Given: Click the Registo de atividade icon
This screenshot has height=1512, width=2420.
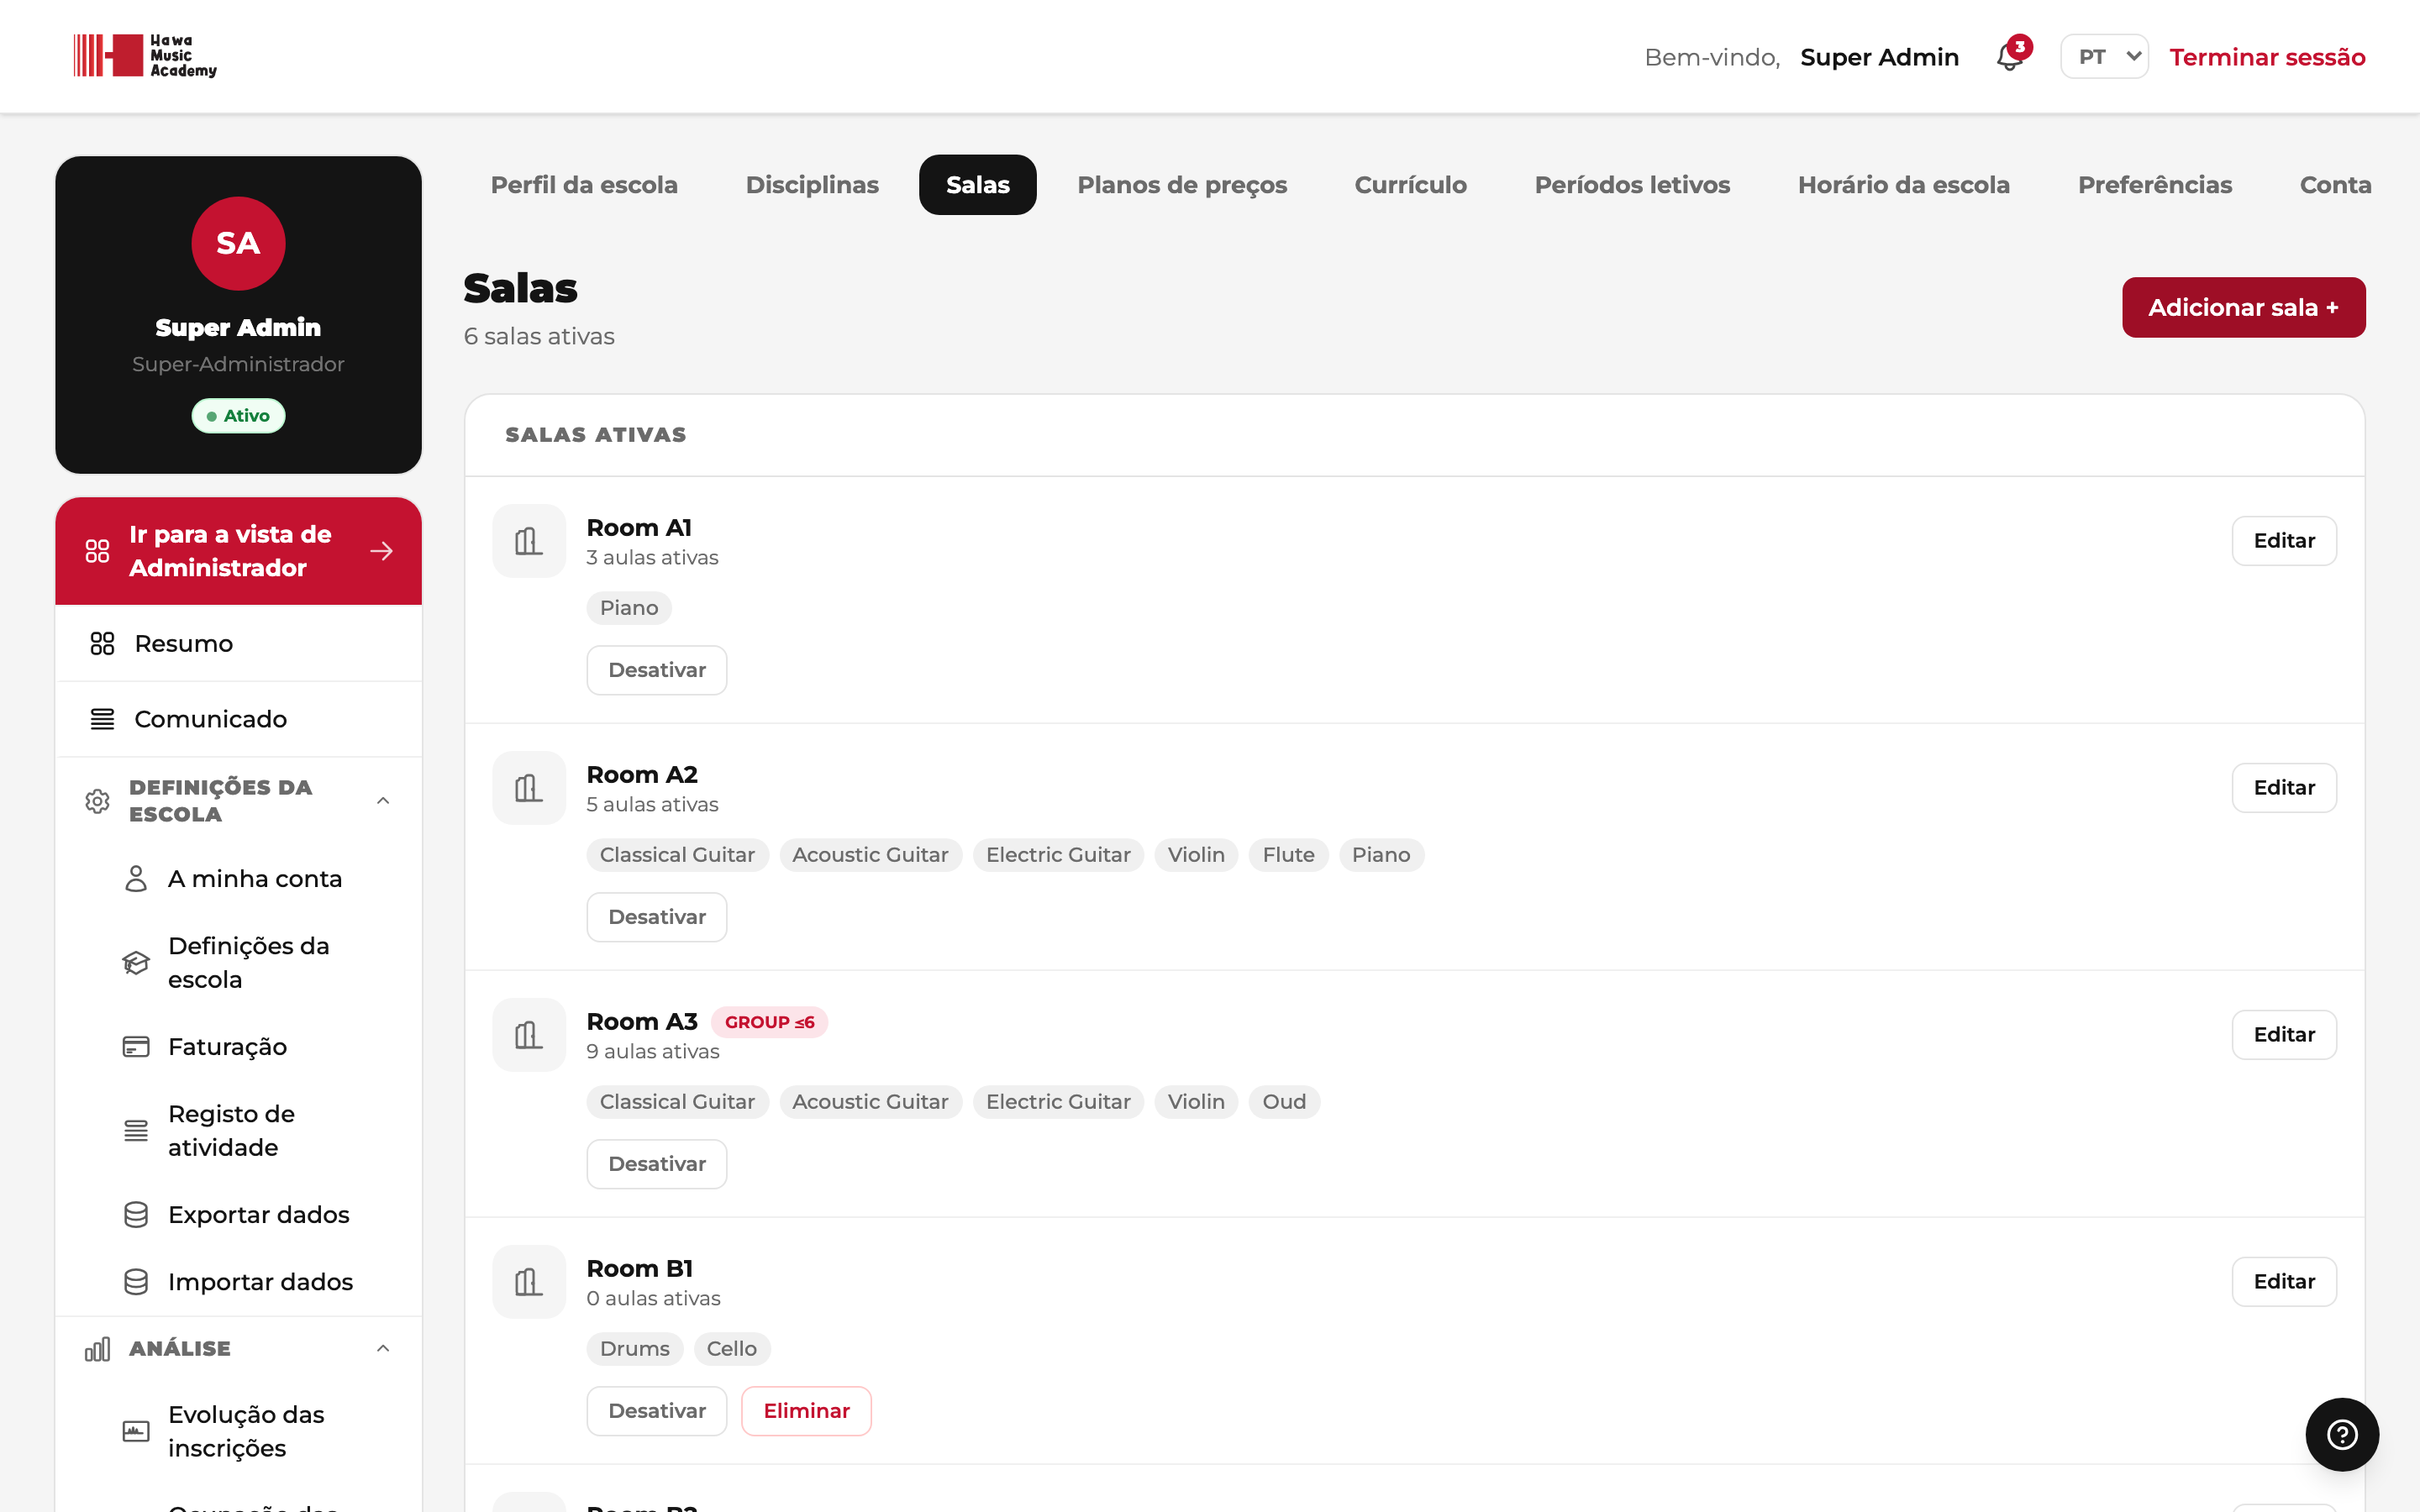Looking at the screenshot, I should click(136, 1131).
